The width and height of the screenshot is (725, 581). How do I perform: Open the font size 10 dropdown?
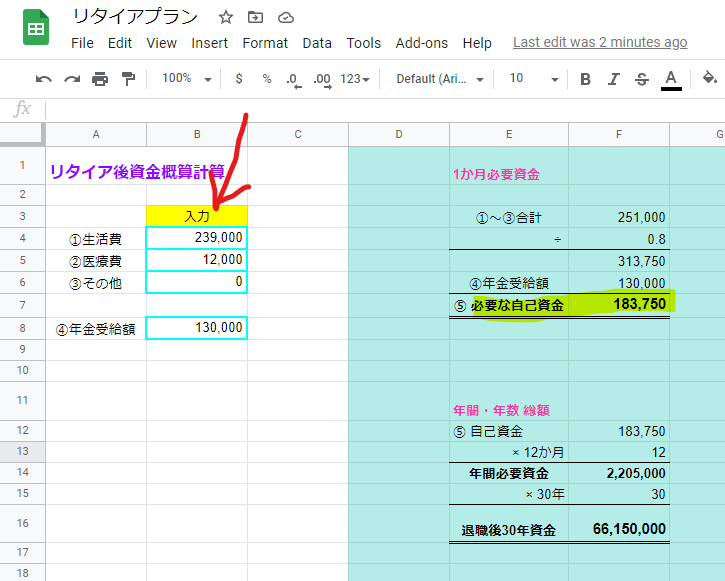[x=534, y=79]
